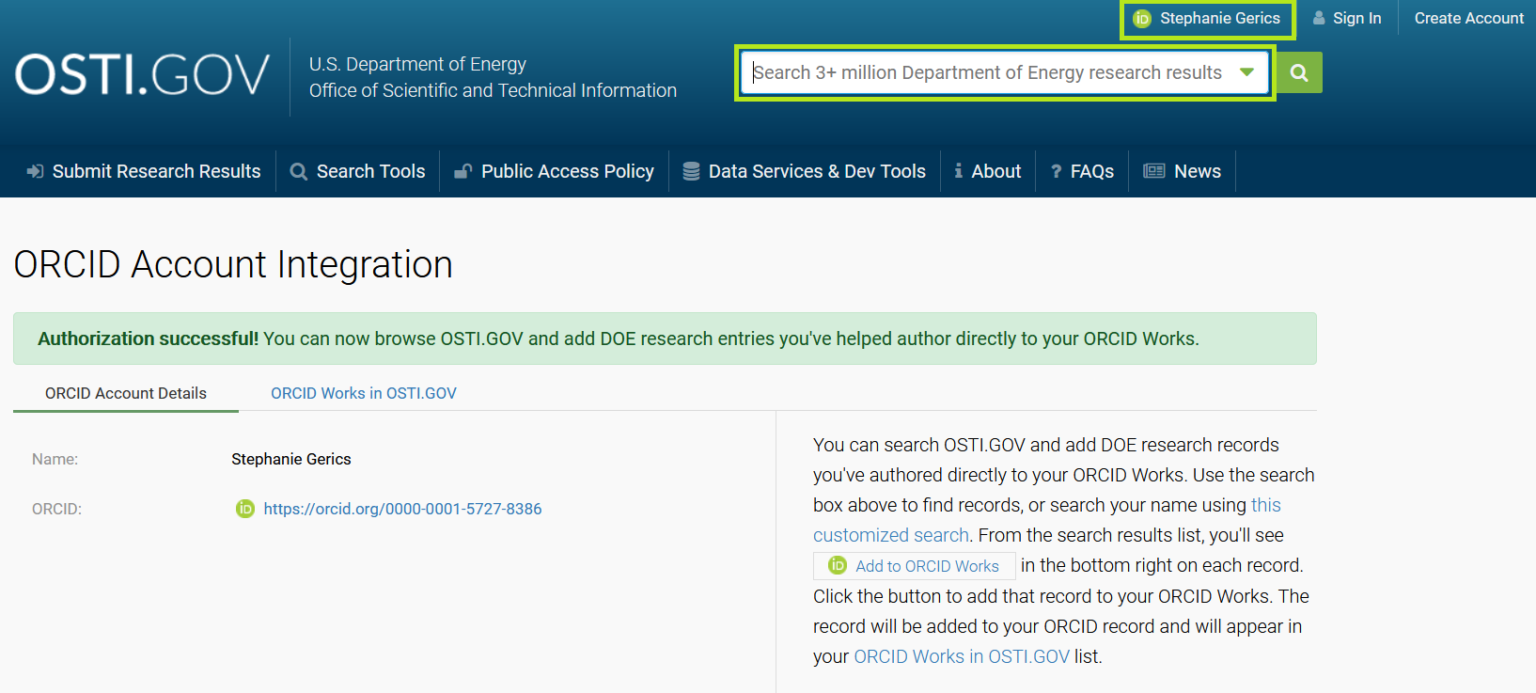Image resolution: width=1536 pixels, height=693 pixels.
Task: Click the Name value 'Stephanie Gerics'
Action: click(291, 459)
